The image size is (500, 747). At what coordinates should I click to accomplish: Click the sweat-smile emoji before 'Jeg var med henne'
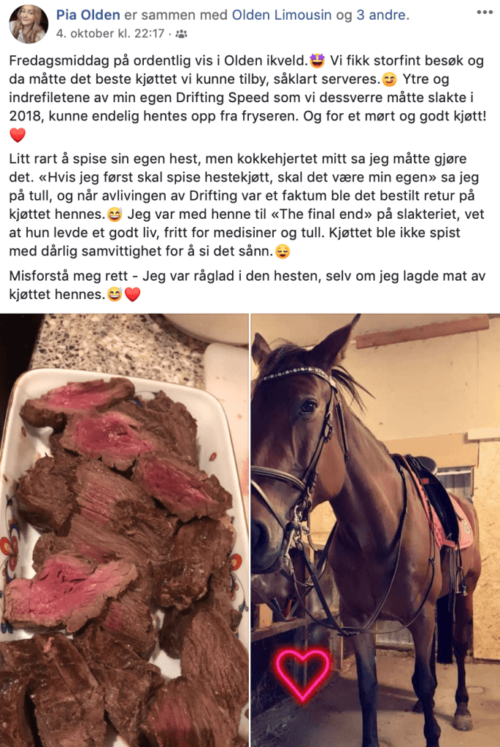pyautogui.click(x=114, y=215)
